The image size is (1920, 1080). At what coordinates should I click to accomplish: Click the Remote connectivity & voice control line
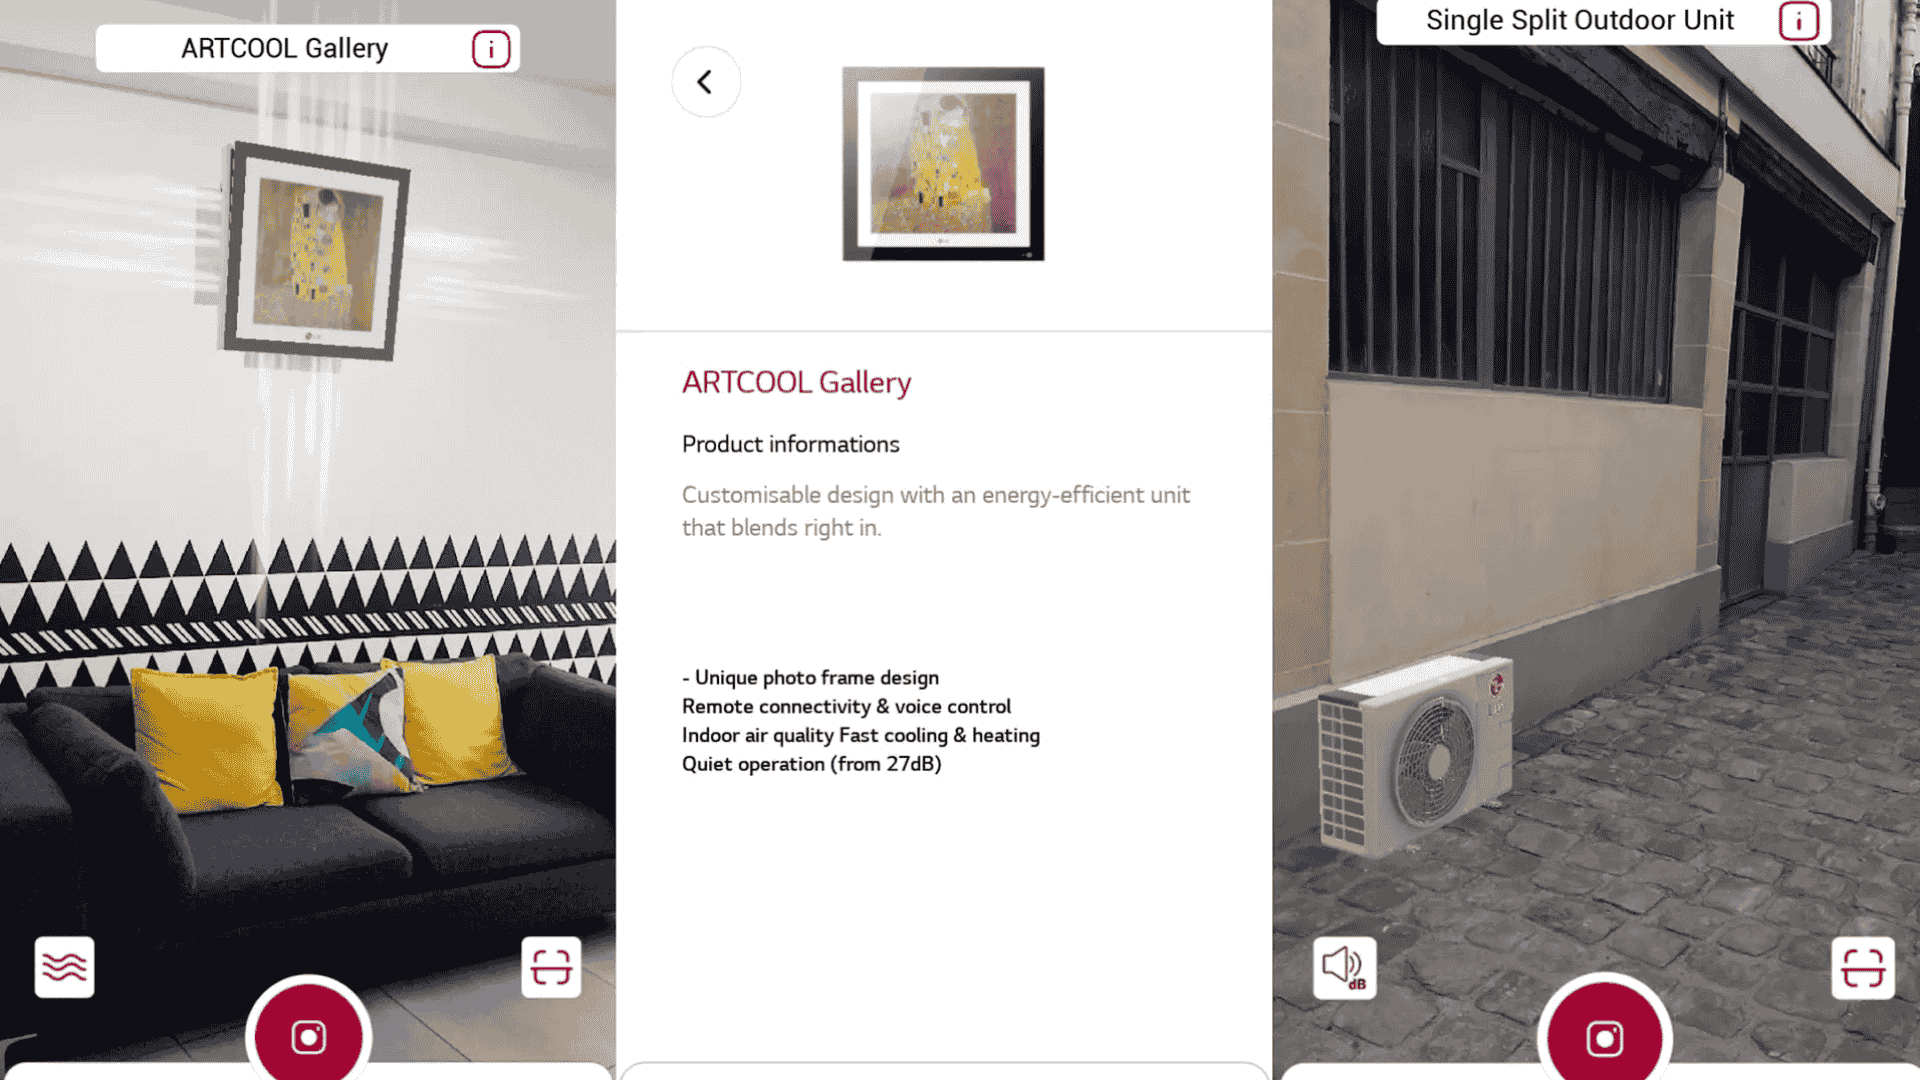pos(846,706)
